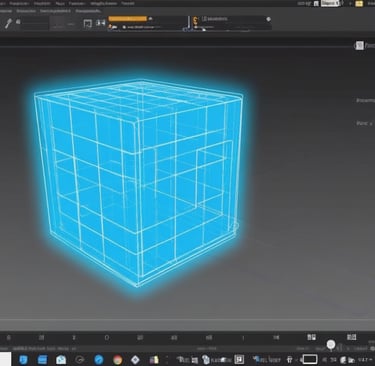Screen dimensions: 375x366
Task: Open the stacked files icon on the taskbar
Action: (x=154, y=360)
